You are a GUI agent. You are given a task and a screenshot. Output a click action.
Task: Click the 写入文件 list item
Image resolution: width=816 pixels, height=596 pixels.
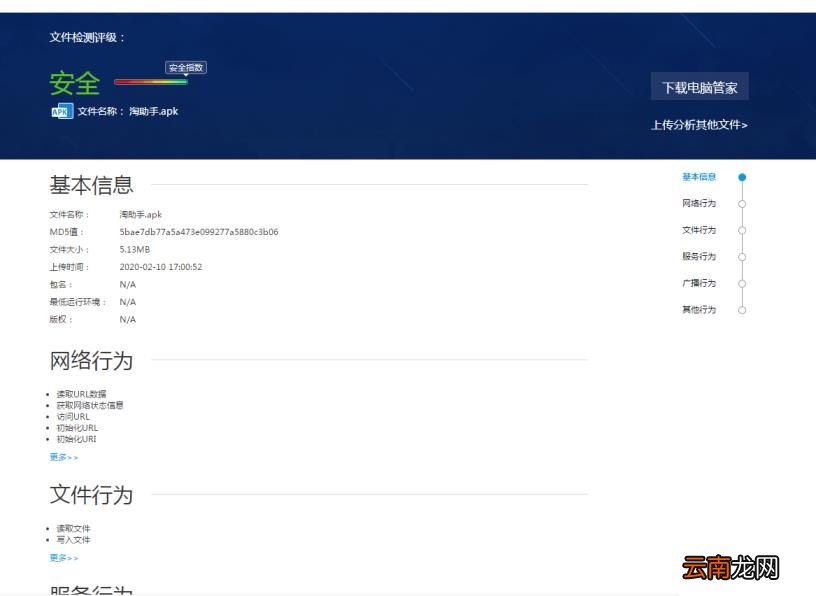click(73, 540)
